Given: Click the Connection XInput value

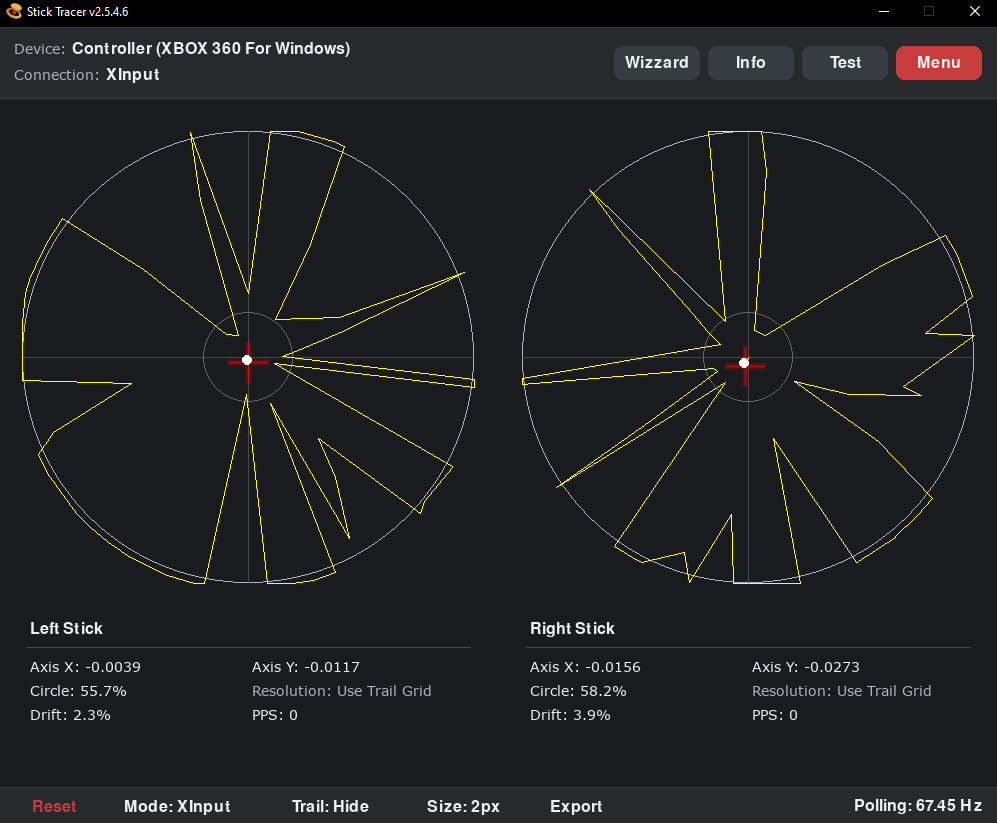Looking at the screenshot, I should pyautogui.click(x=132, y=74).
